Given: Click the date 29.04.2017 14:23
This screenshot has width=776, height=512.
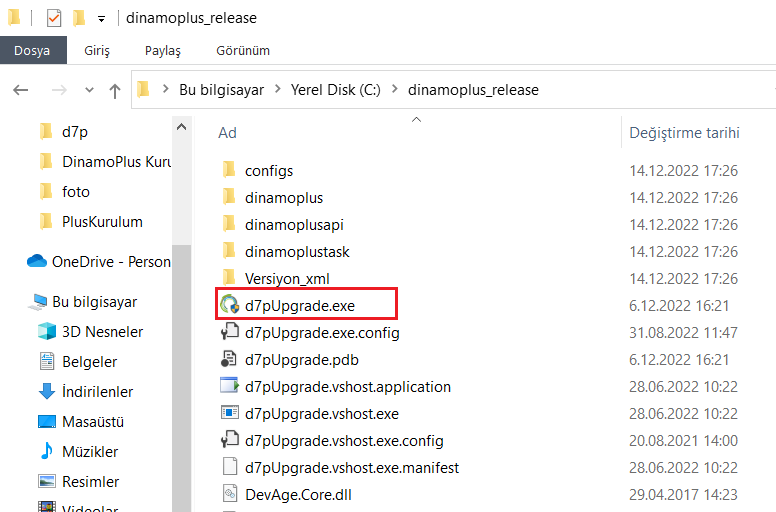Looking at the screenshot, I should [683, 495].
